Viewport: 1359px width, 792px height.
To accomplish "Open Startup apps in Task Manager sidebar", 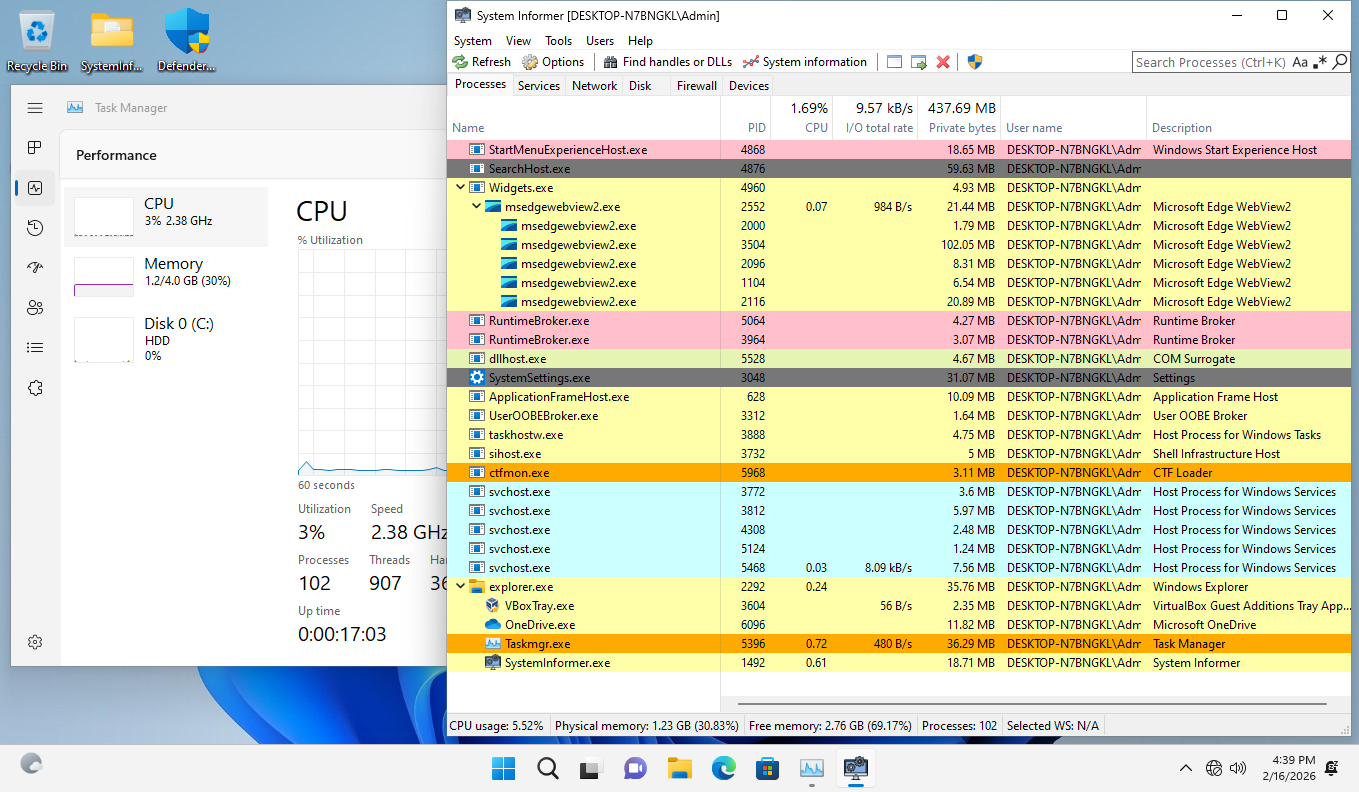I will (x=35, y=268).
